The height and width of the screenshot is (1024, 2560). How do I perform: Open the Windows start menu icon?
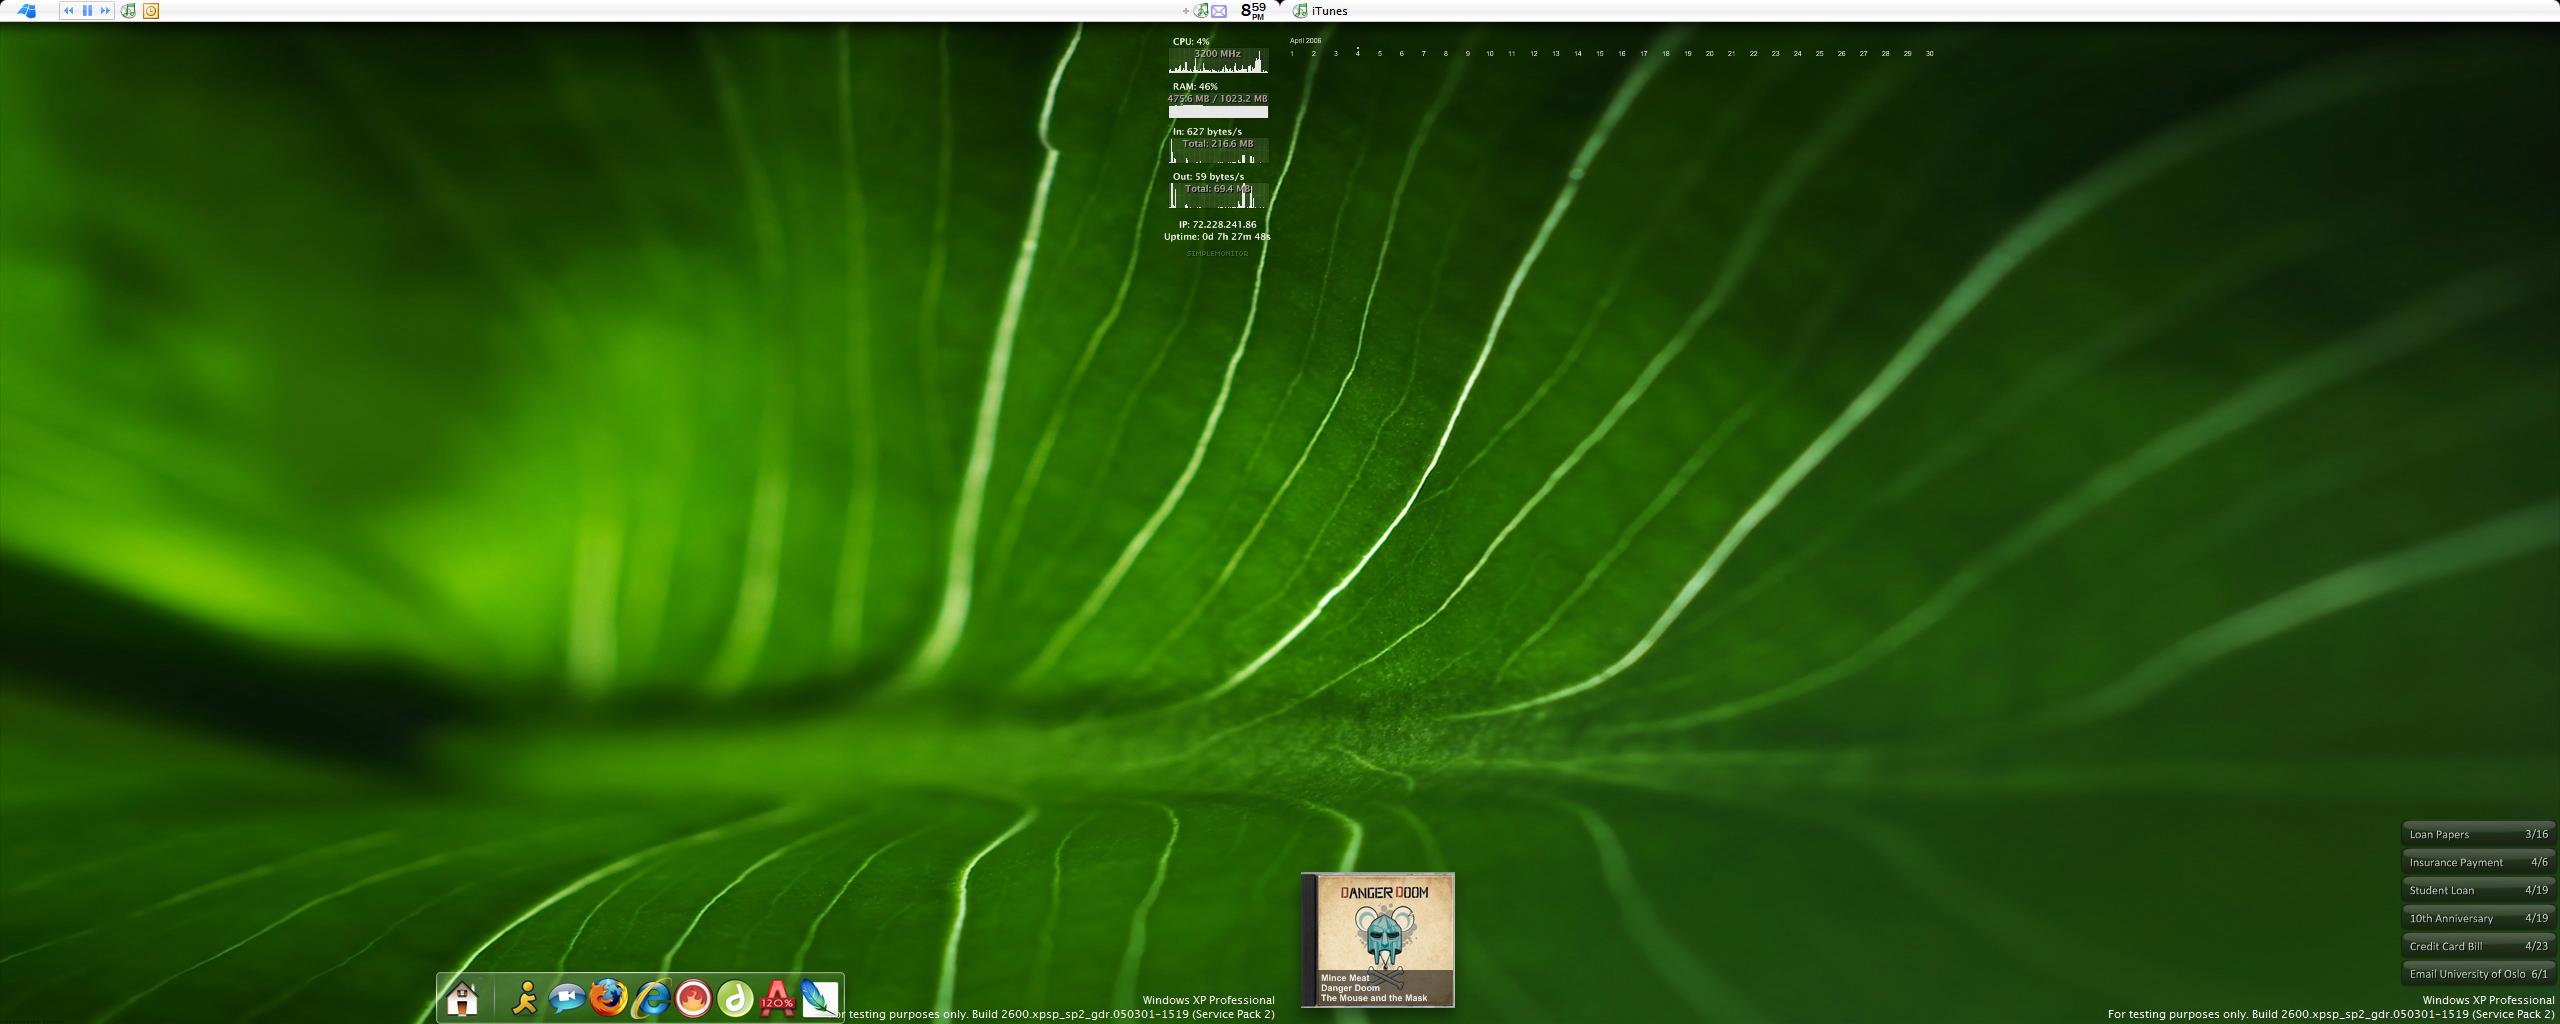click(x=27, y=11)
